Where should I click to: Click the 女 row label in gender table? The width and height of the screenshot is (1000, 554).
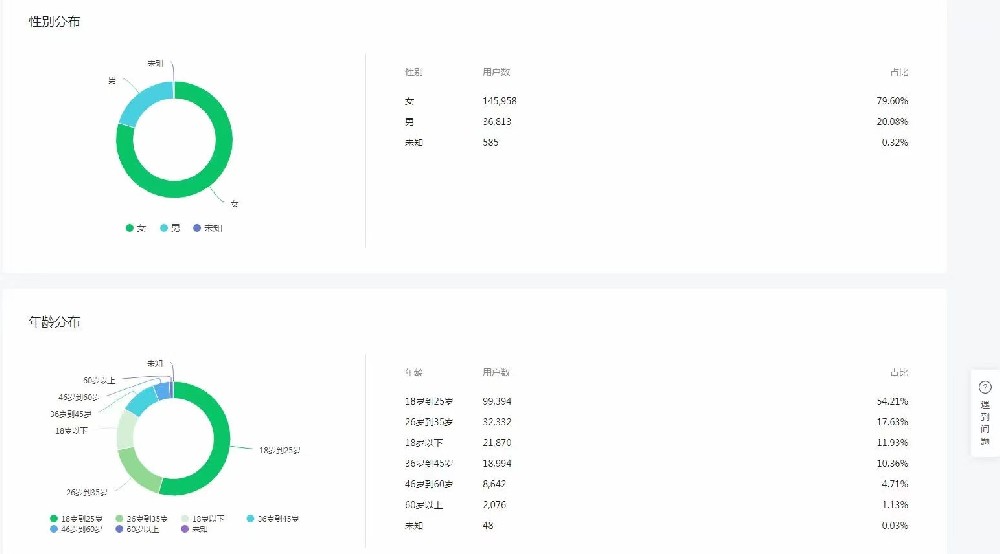(409, 101)
